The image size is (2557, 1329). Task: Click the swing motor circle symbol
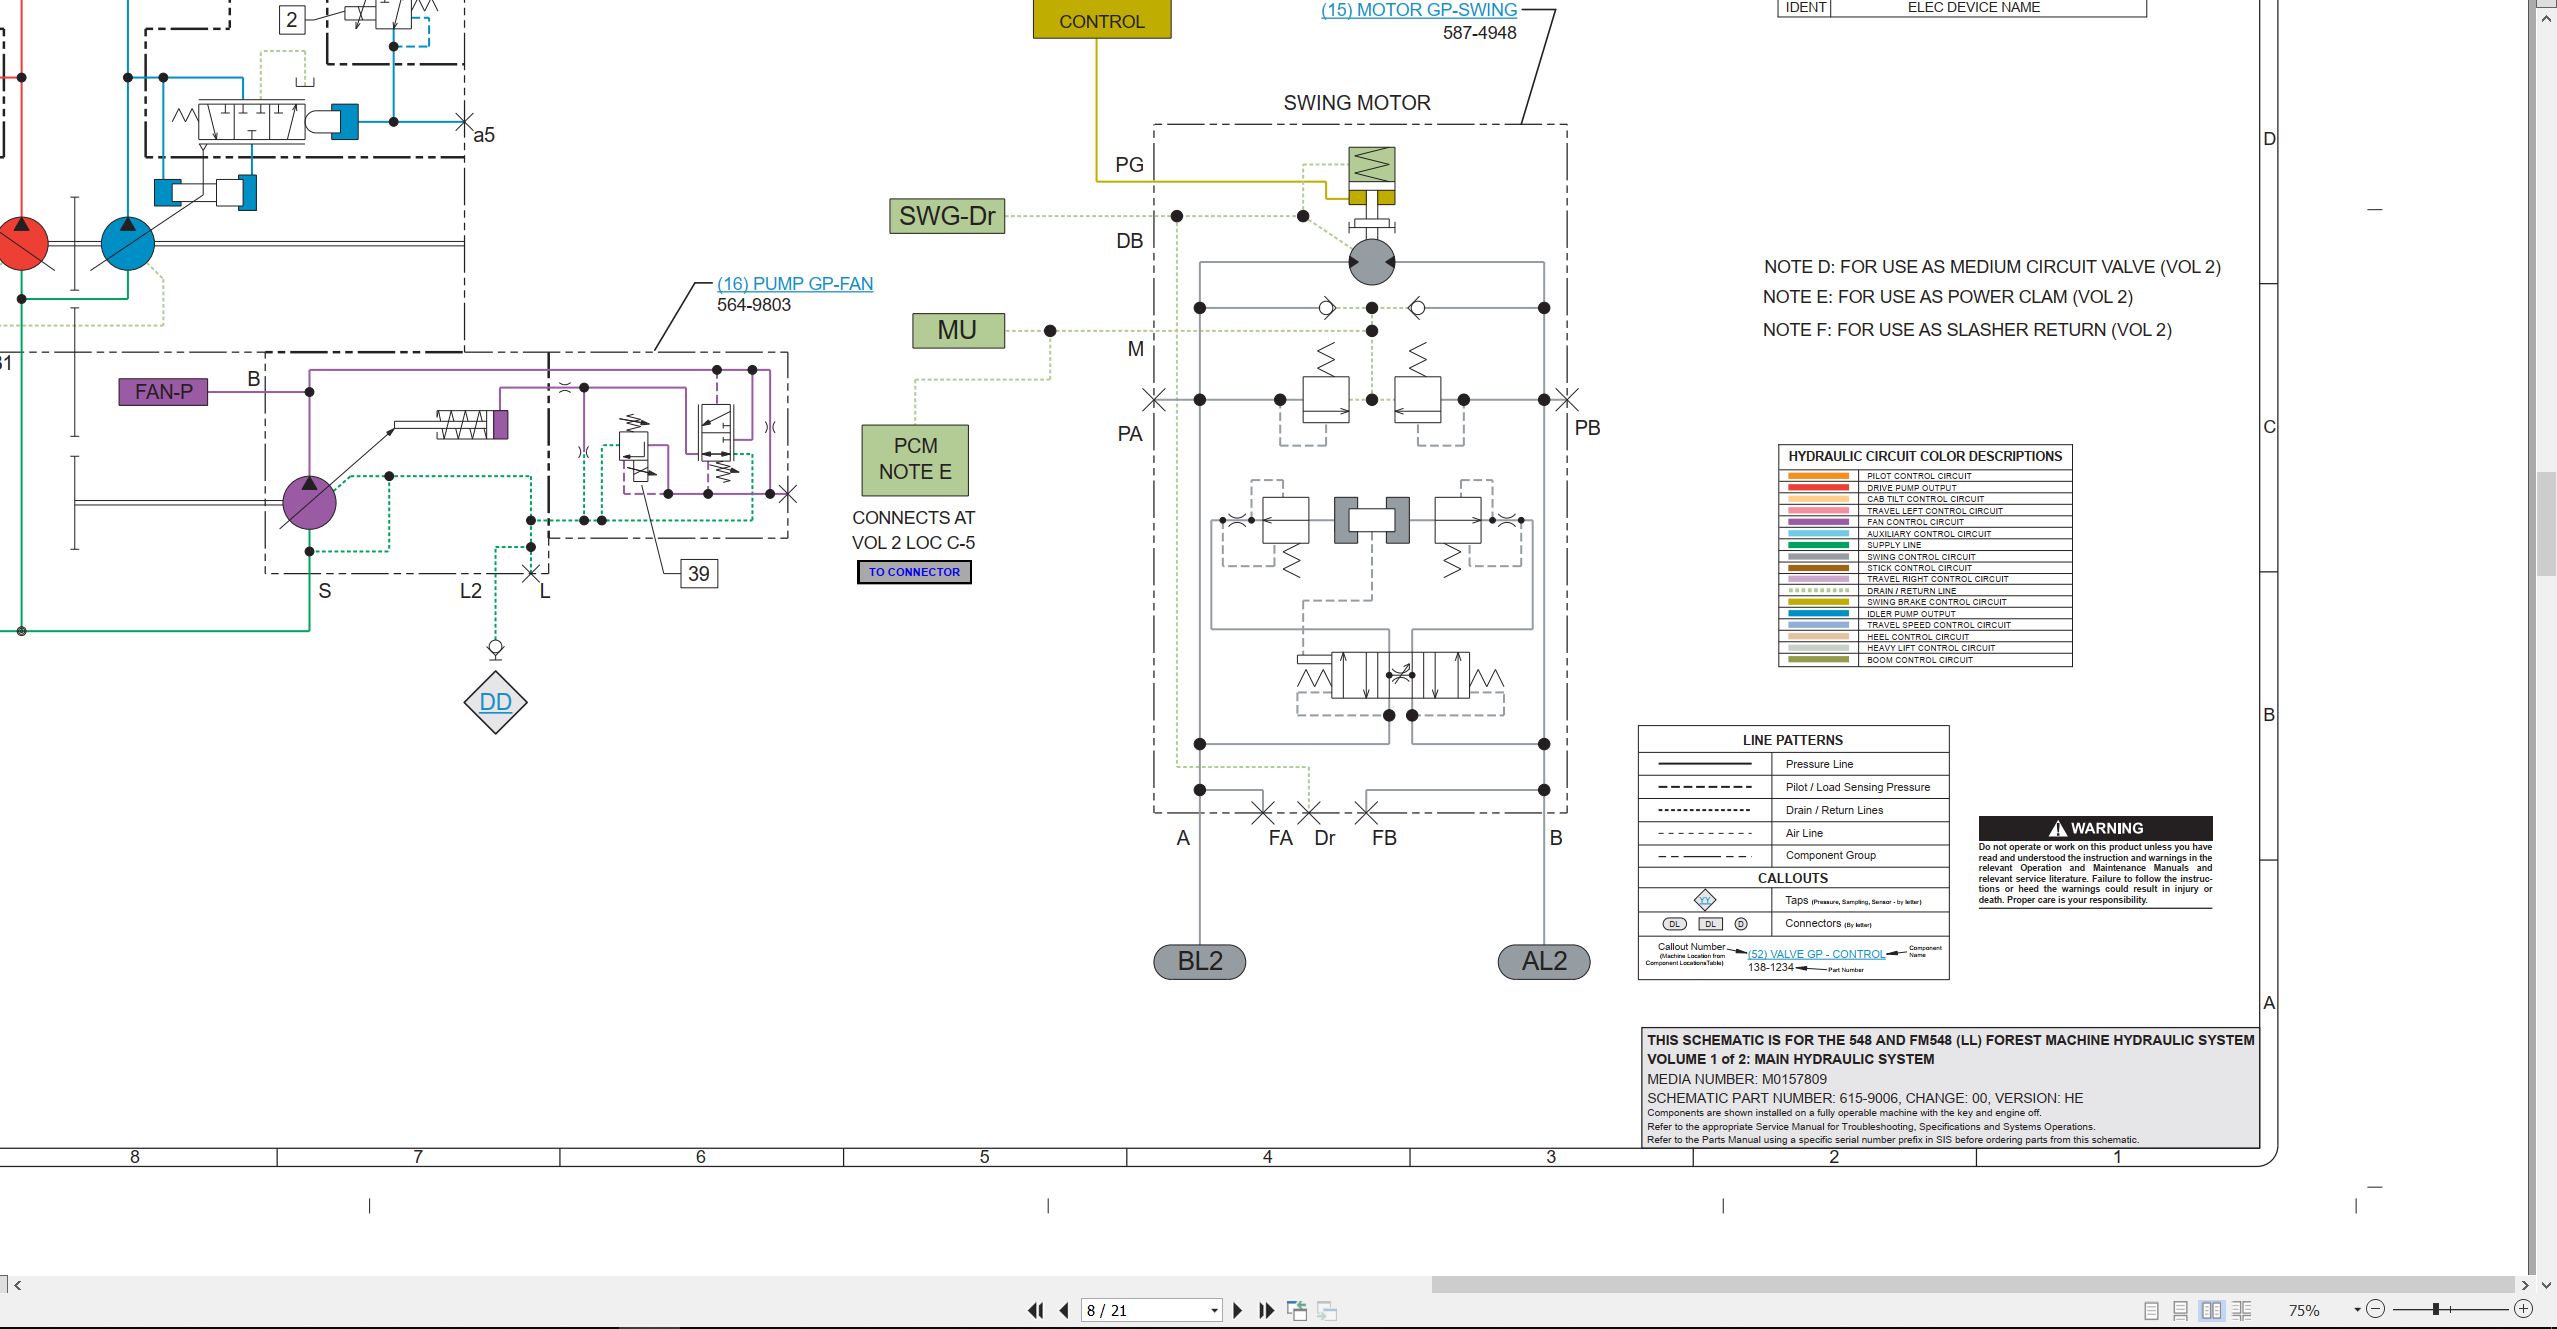[1371, 263]
